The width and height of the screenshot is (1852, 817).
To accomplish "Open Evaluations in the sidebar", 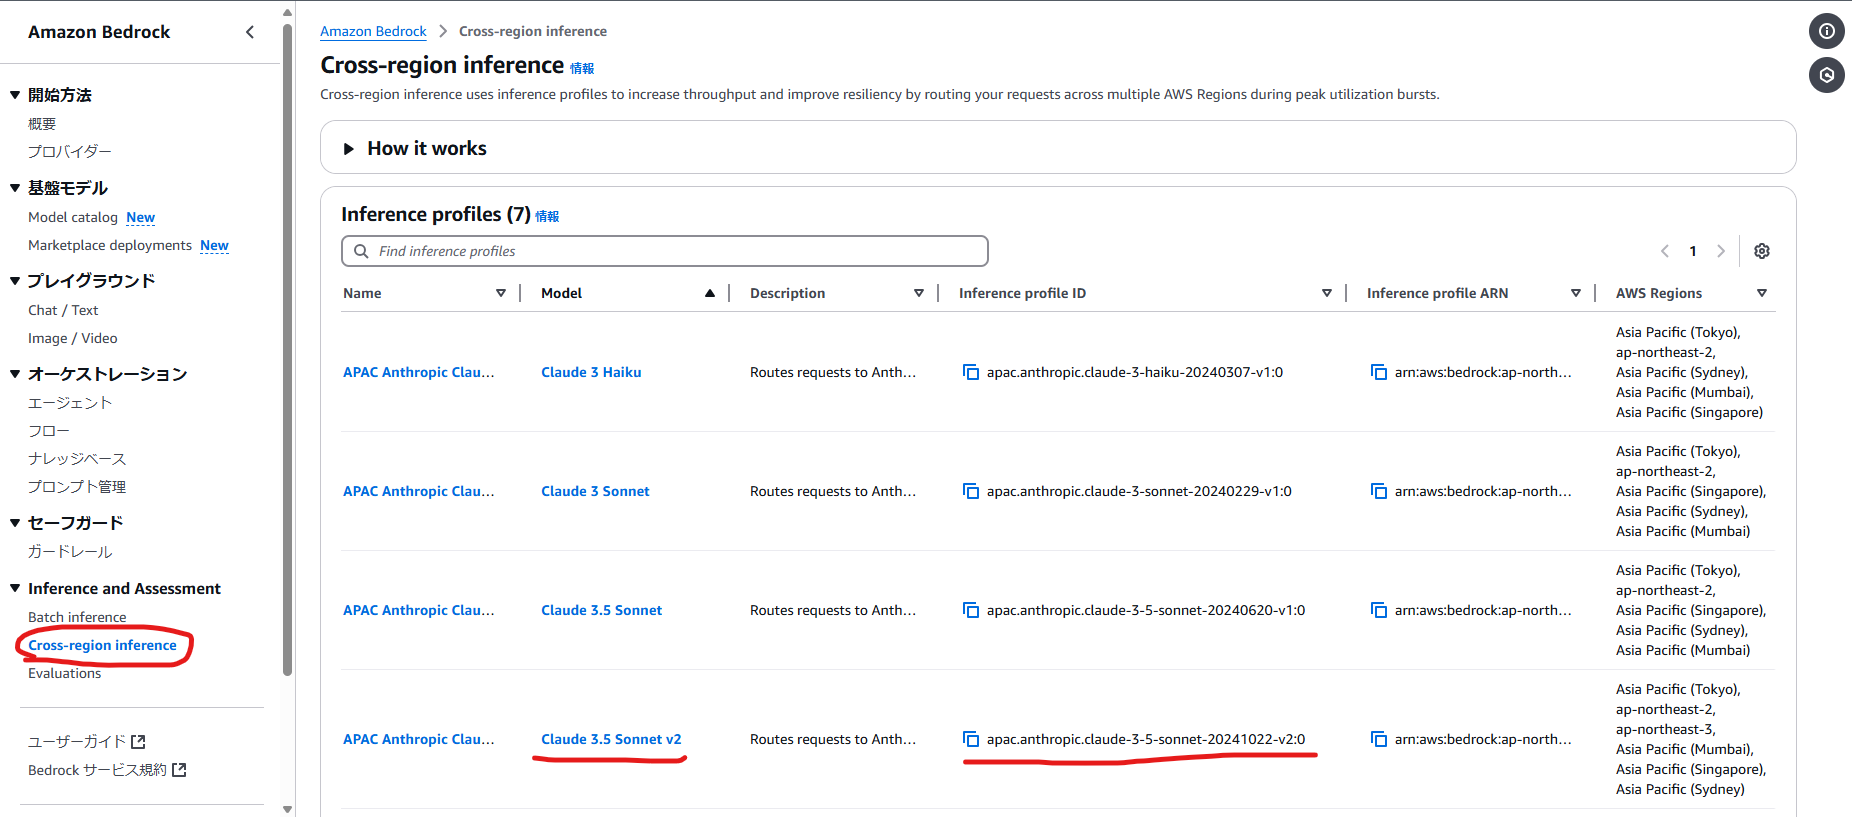I will 65,673.
